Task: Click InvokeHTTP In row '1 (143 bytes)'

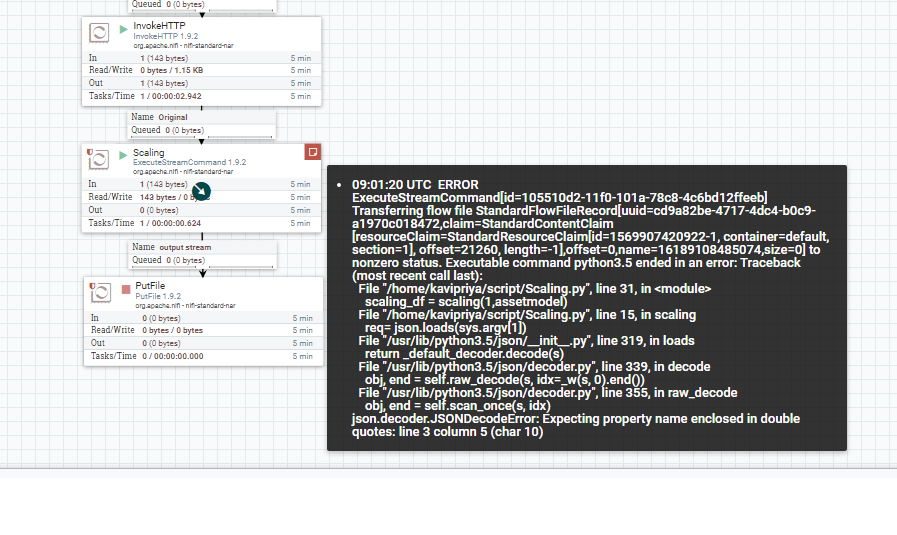Action: (164, 58)
